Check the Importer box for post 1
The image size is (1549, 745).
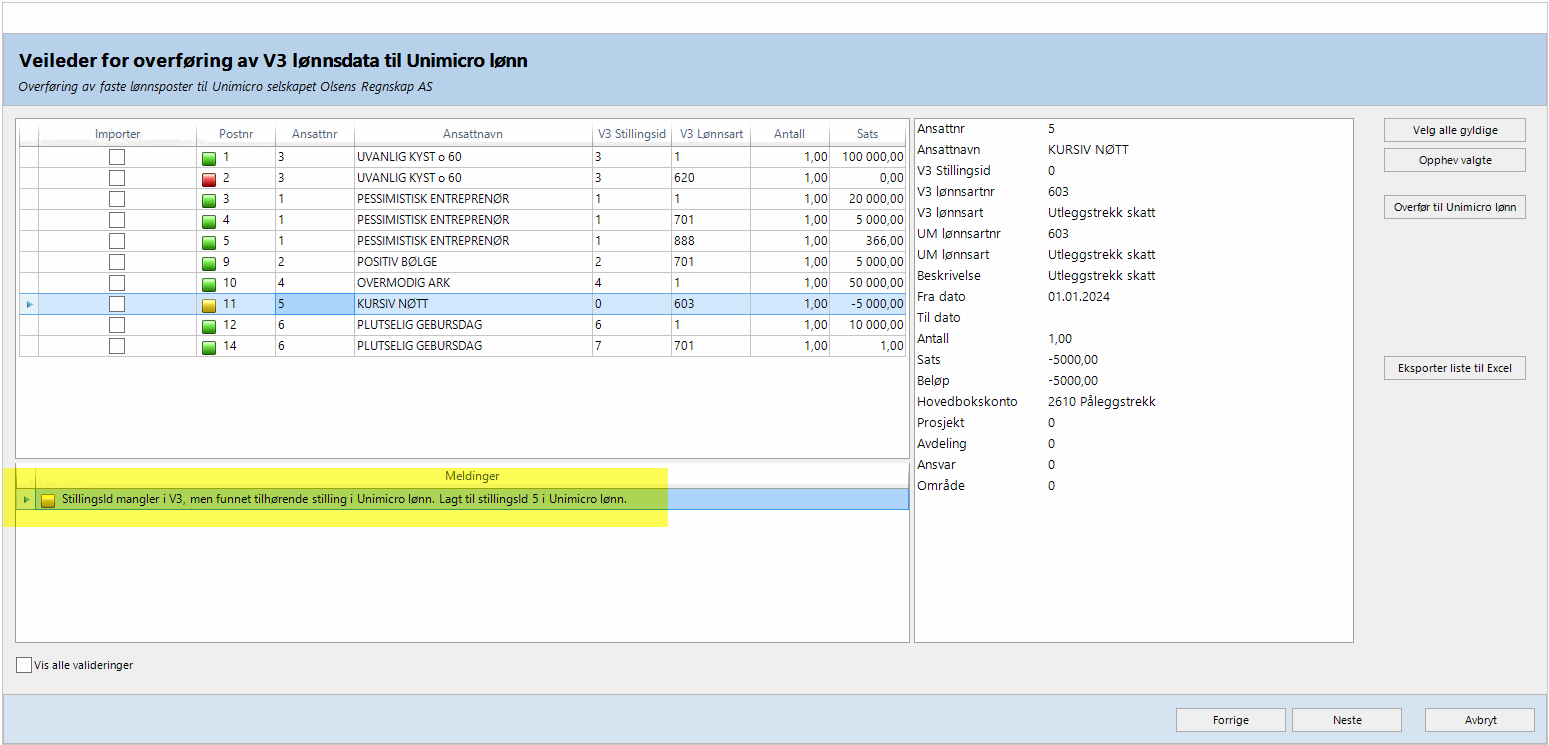pyautogui.click(x=117, y=157)
